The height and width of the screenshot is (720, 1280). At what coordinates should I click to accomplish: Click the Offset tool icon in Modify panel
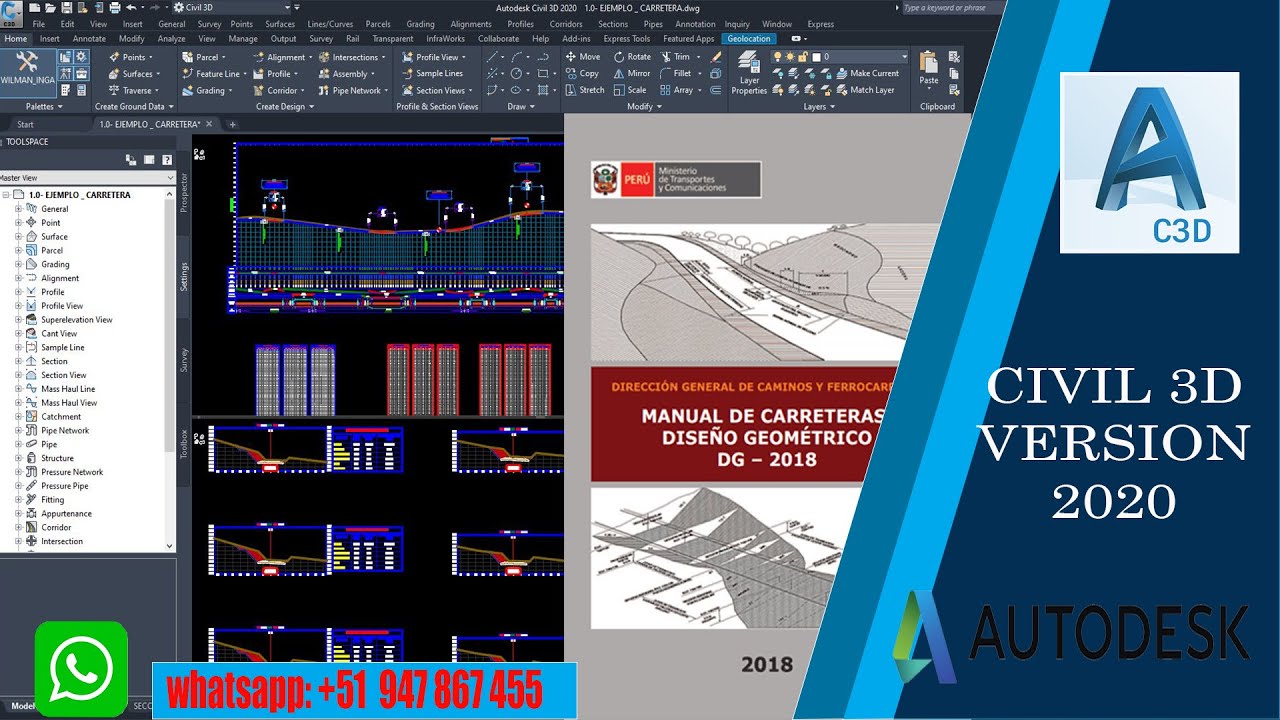715,90
